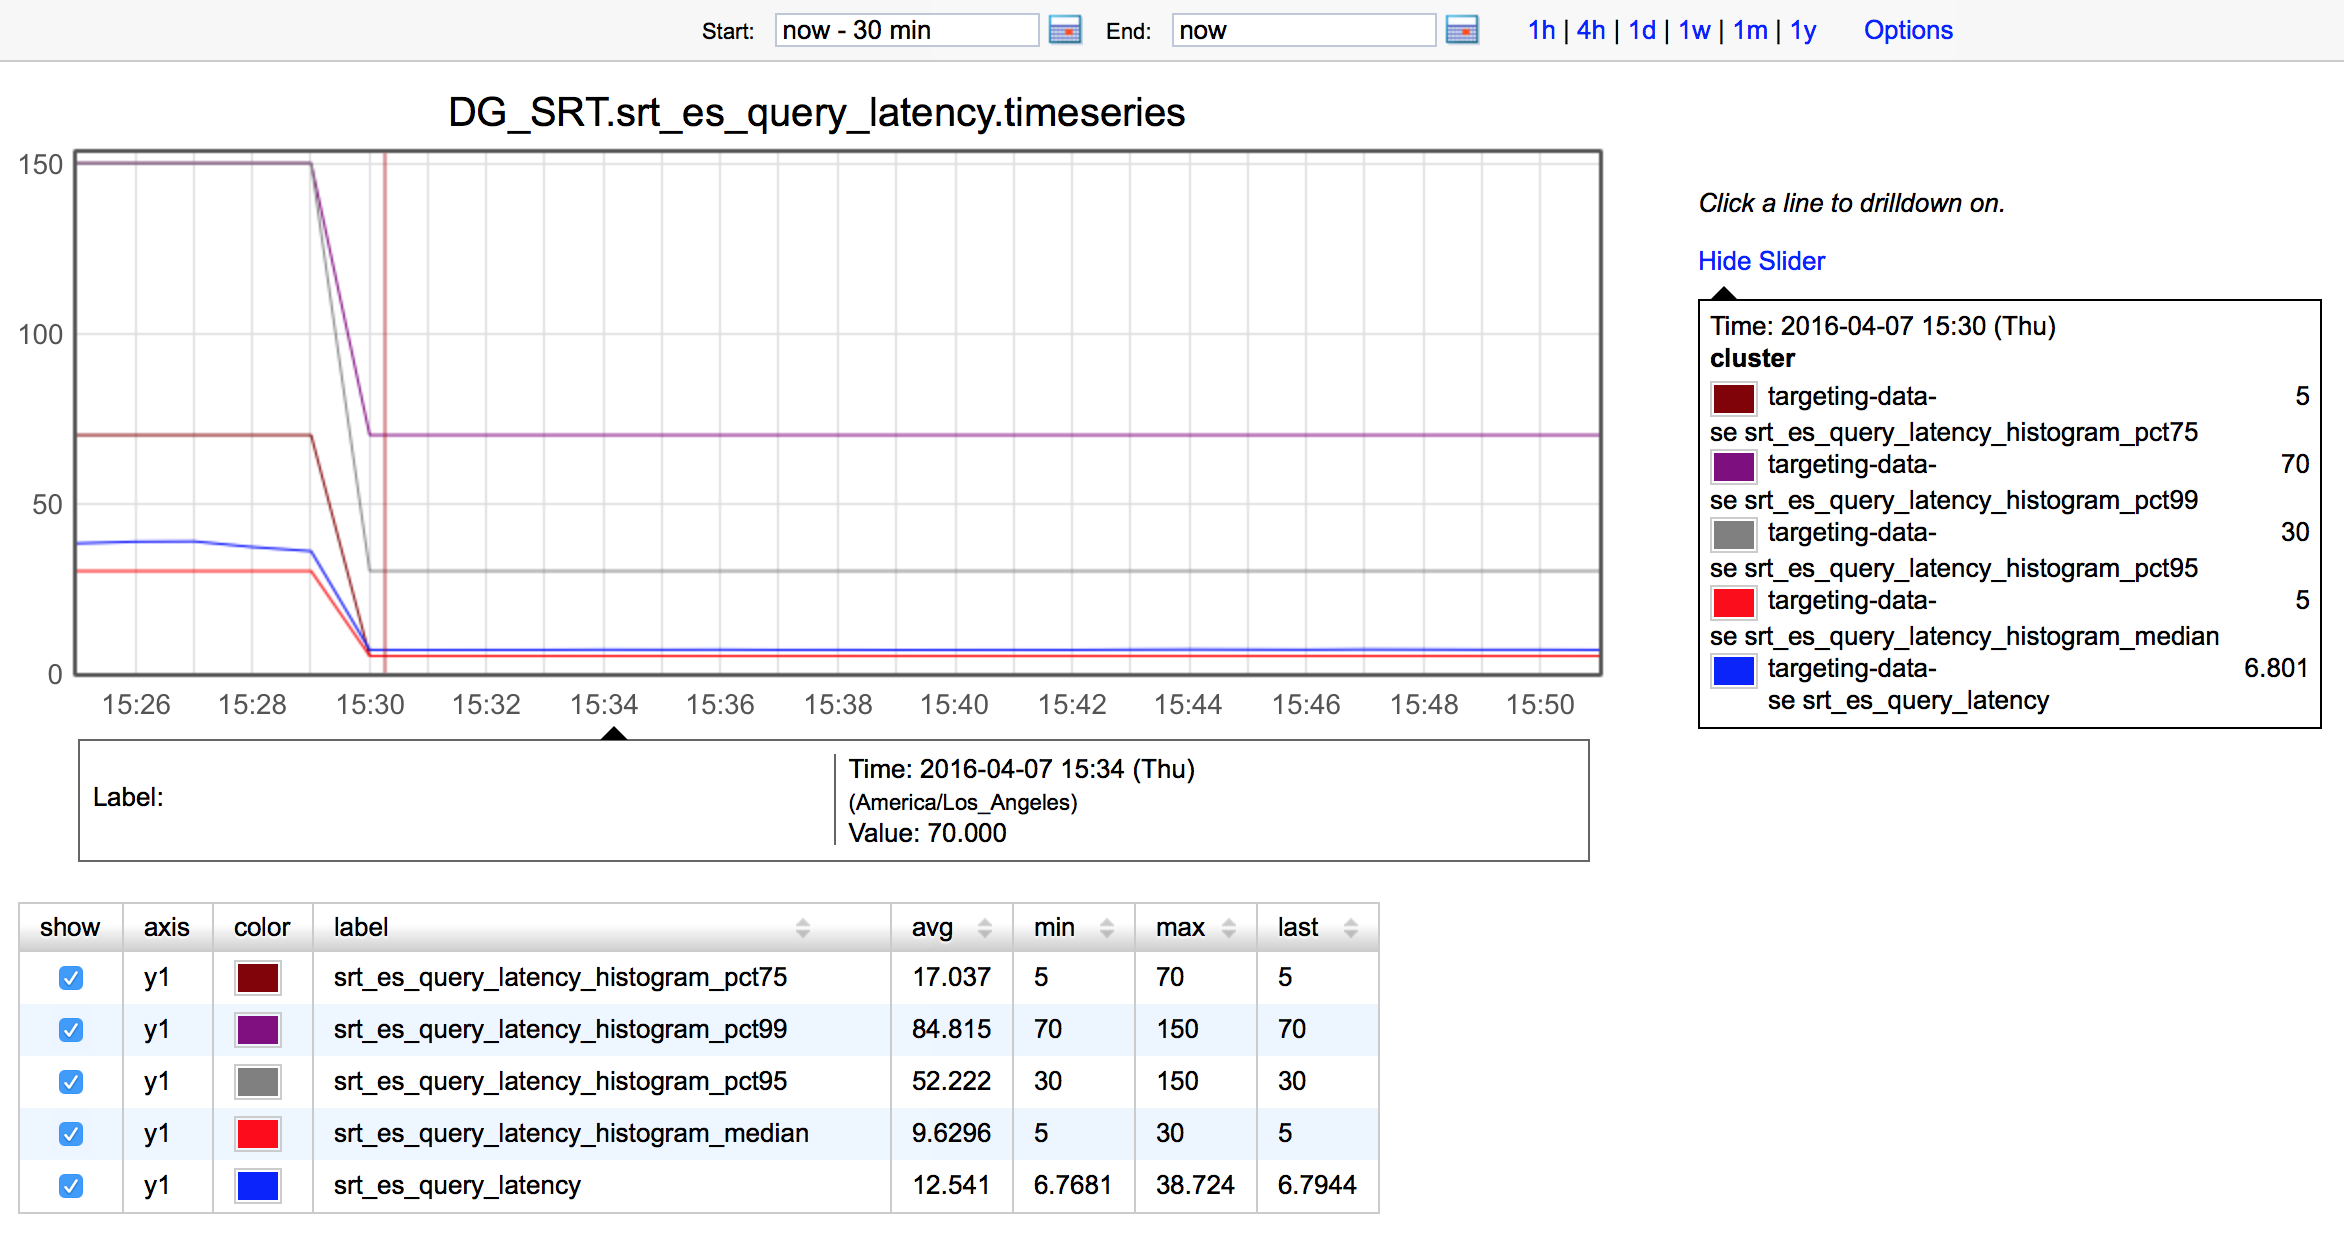Click blue query_latency swatch in cluster legend
This screenshot has height=1236, width=2344.
tap(1734, 670)
